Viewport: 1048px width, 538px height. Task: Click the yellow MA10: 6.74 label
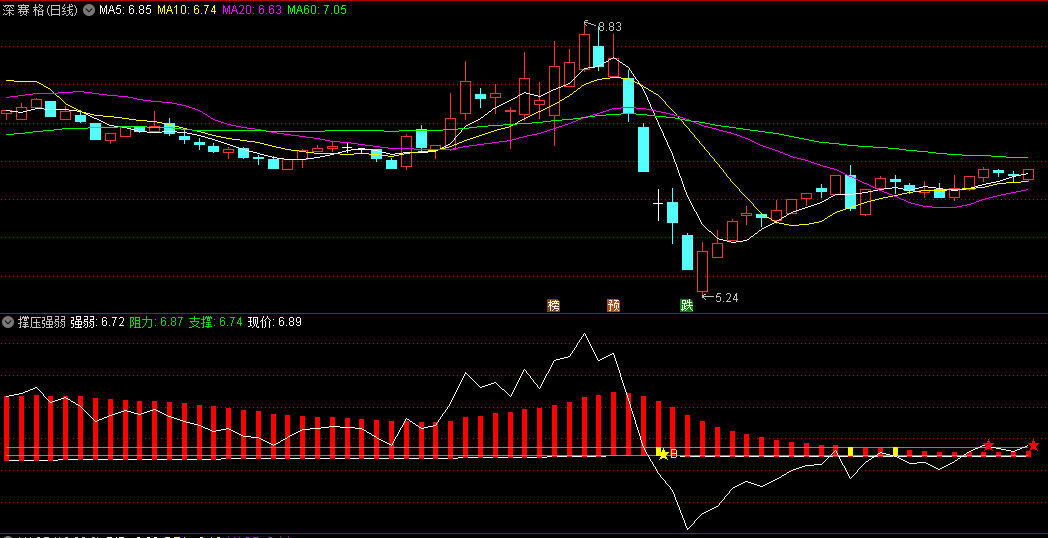187,10
